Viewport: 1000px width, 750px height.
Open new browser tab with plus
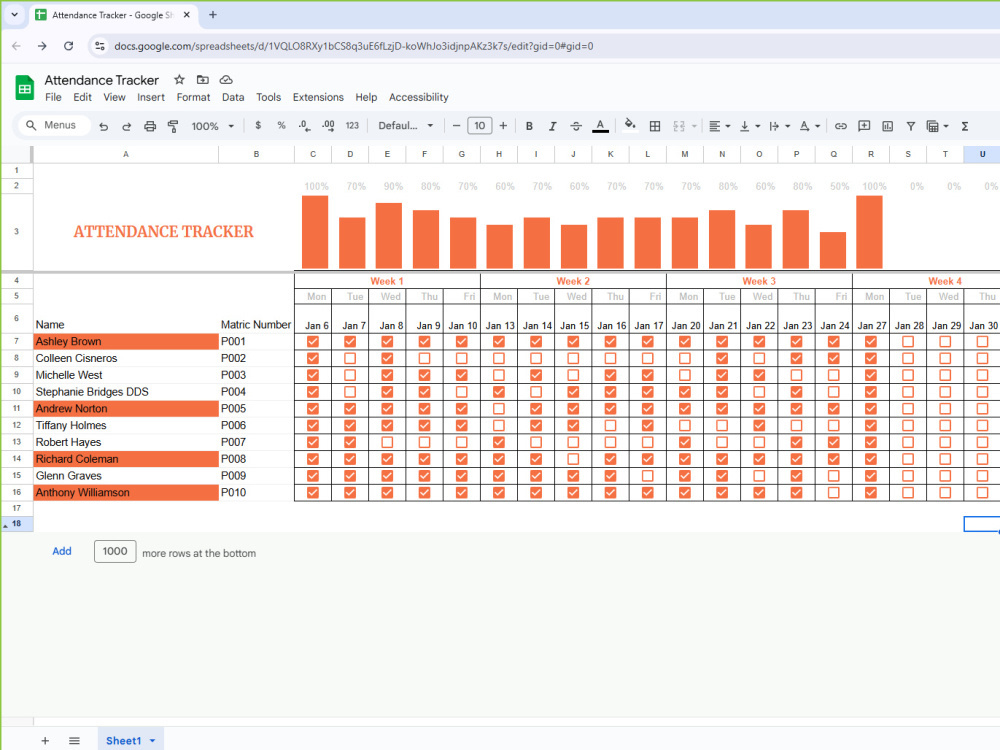[x=213, y=15]
